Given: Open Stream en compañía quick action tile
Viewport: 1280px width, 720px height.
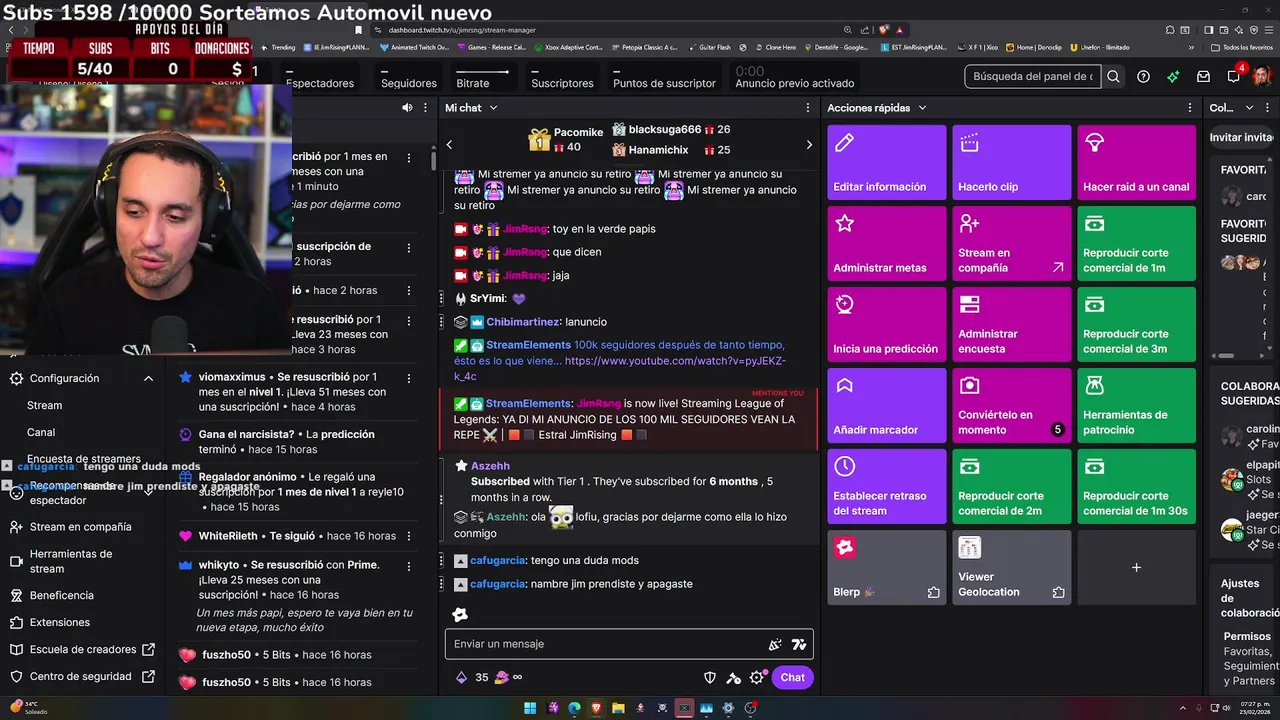Looking at the screenshot, I should tap(1011, 243).
